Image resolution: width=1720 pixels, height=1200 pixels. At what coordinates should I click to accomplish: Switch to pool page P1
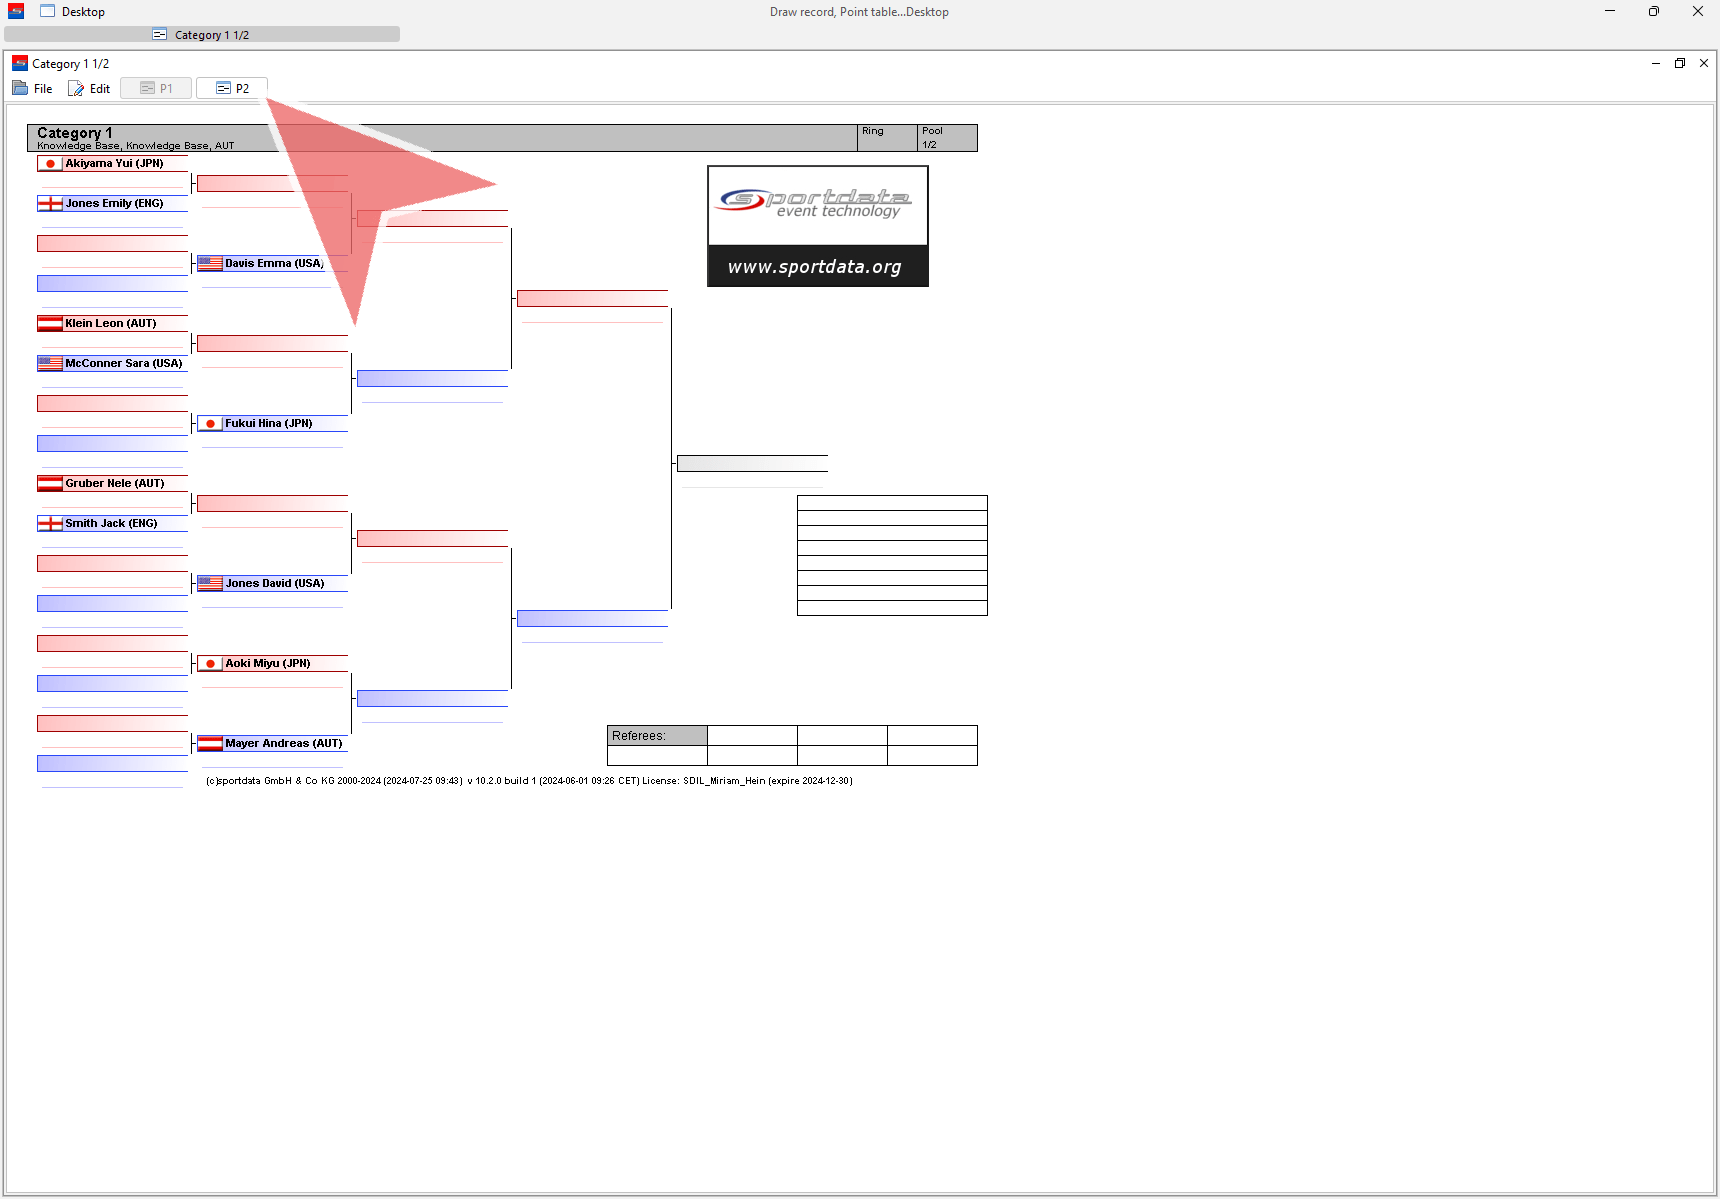pyautogui.click(x=156, y=89)
